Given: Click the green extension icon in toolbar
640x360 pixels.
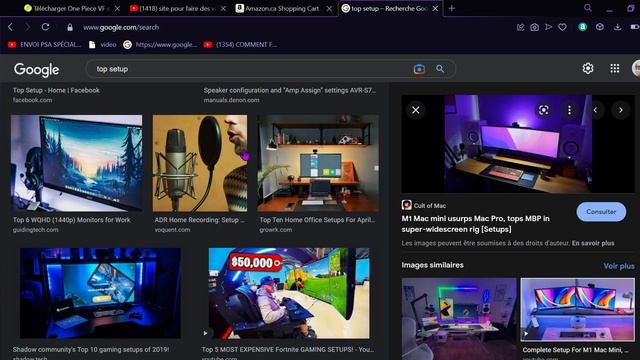Looking at the screenshot, I should tap(582, 27).
